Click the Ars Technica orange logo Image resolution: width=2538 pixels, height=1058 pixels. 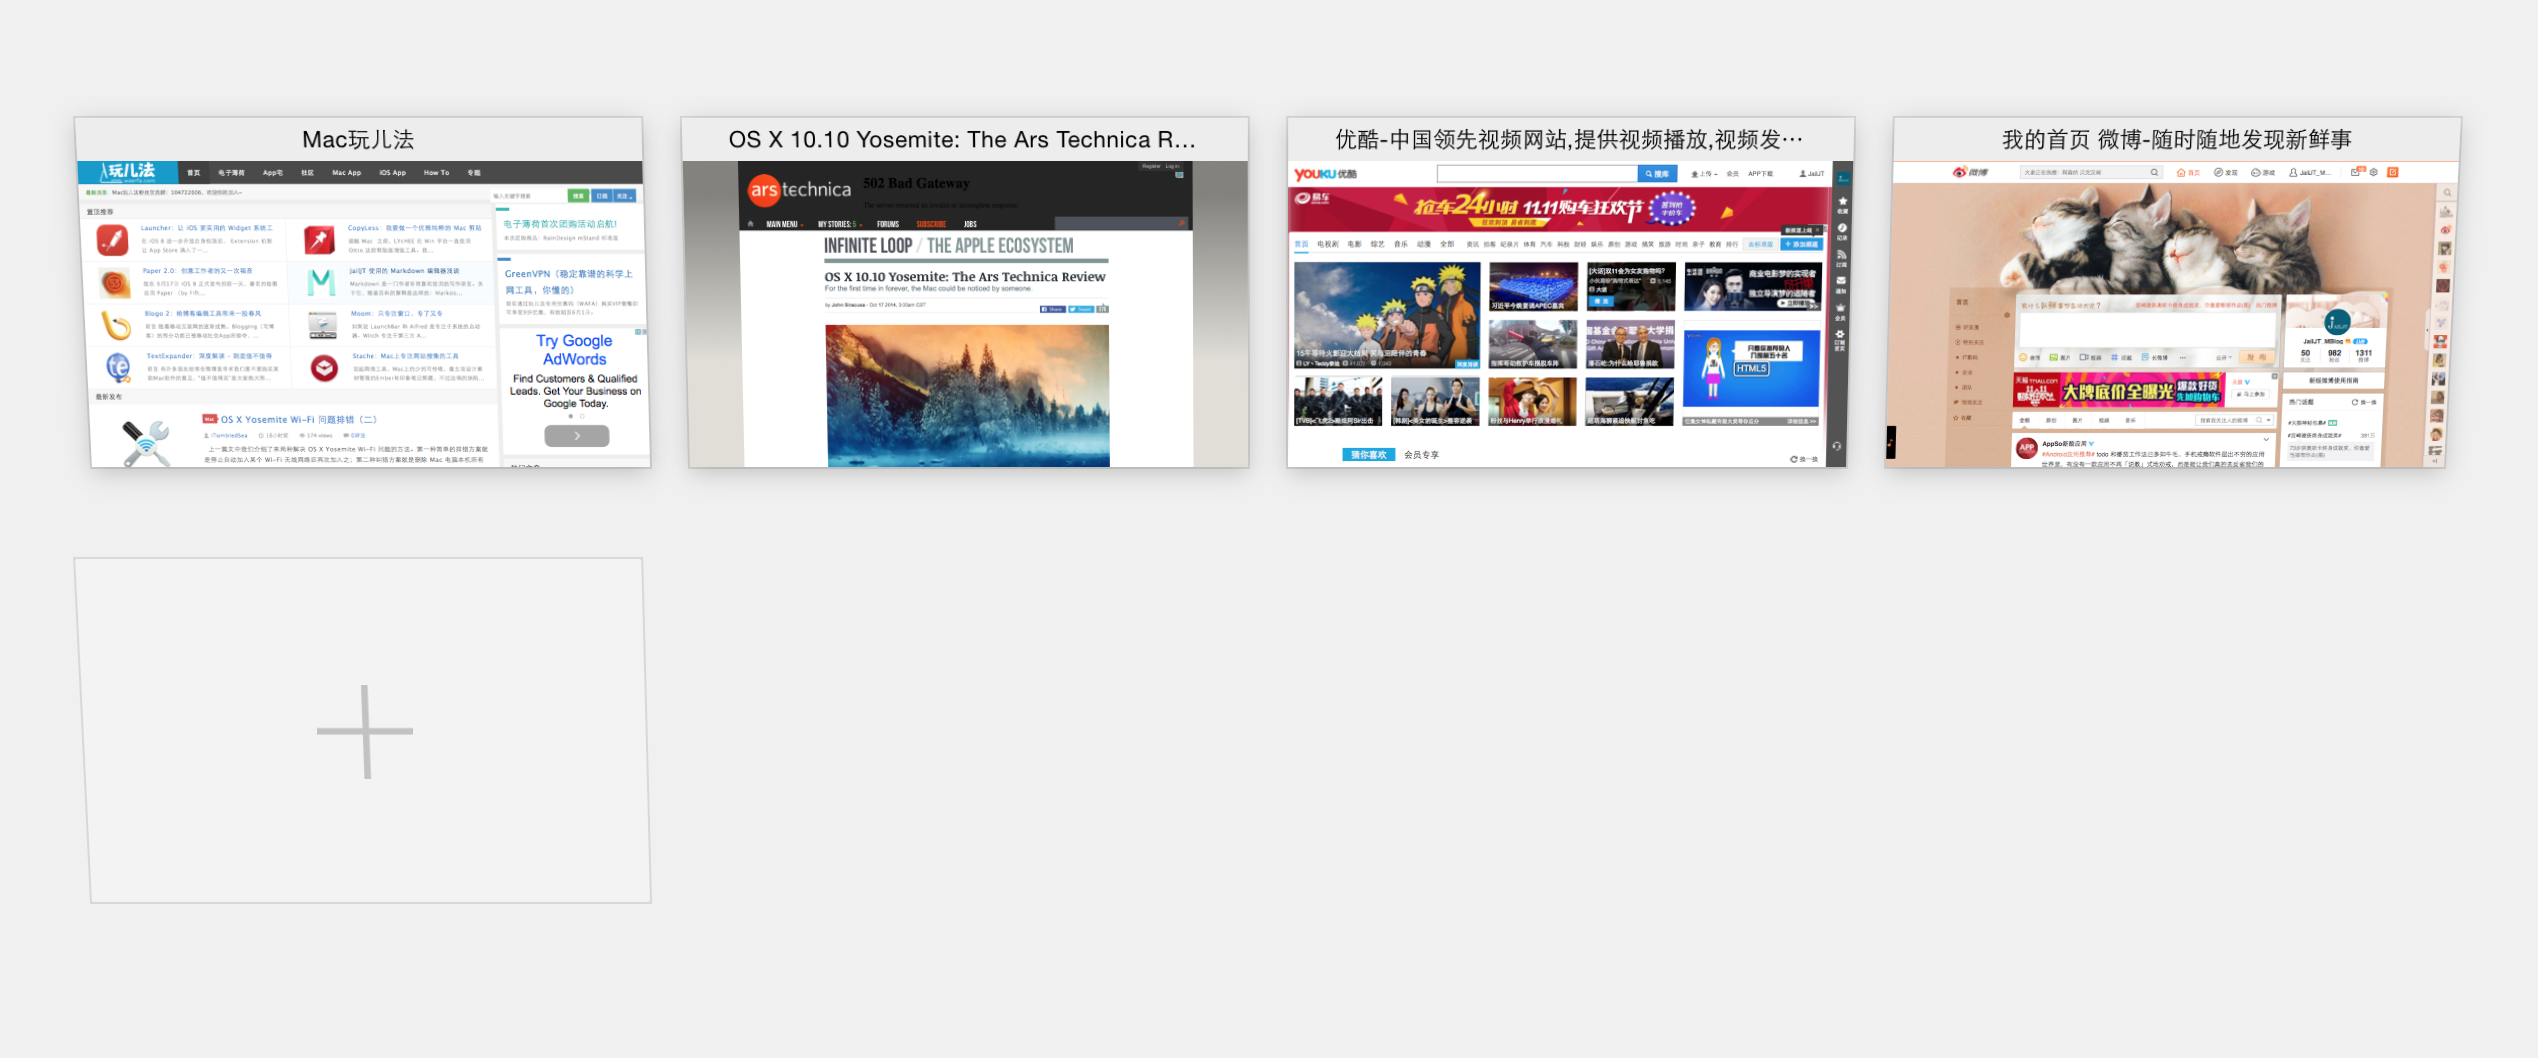pos(764,190)
